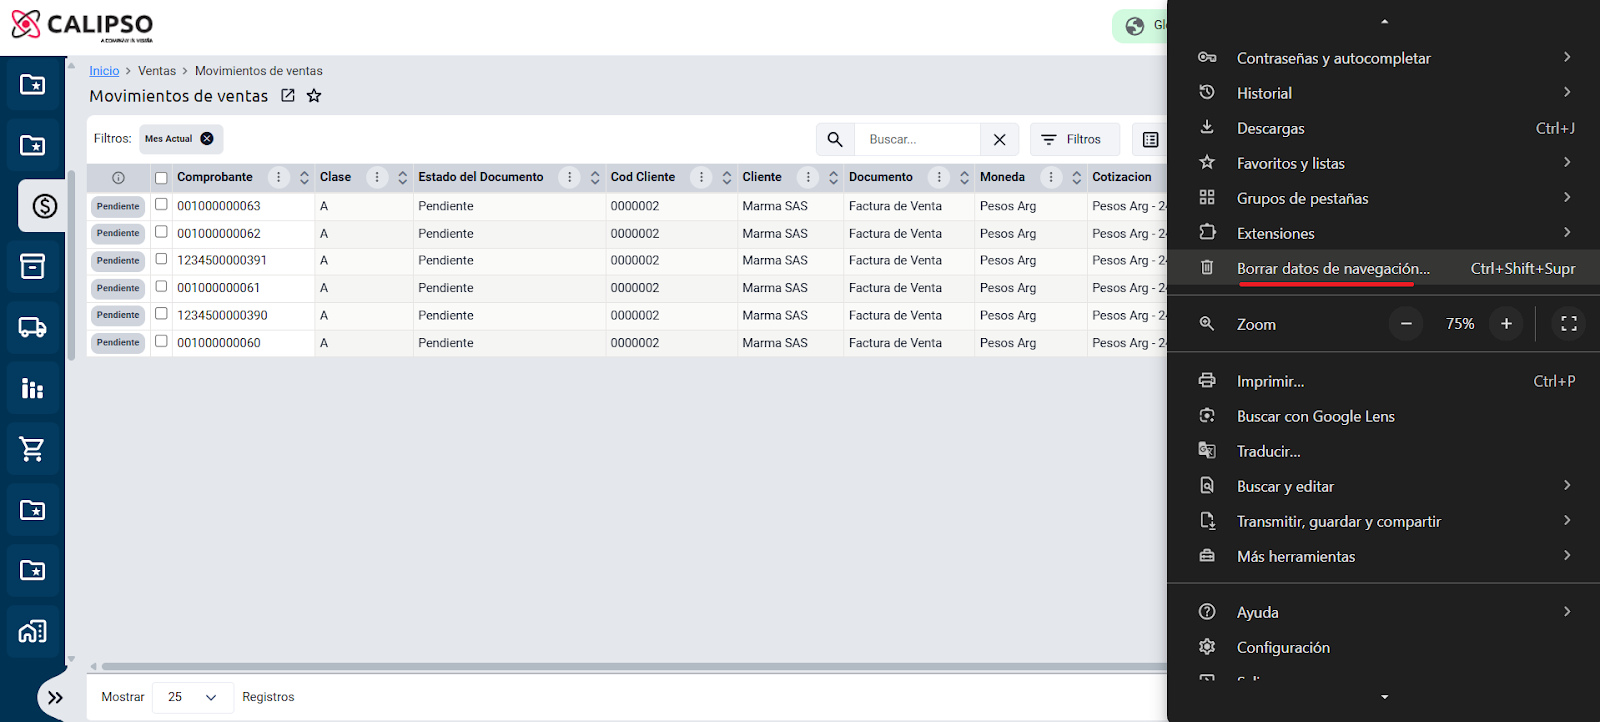Open the shopping cart module in sidebar
Image resolution: width=1600 pixels, height=722 pixels.
point(32,449)
